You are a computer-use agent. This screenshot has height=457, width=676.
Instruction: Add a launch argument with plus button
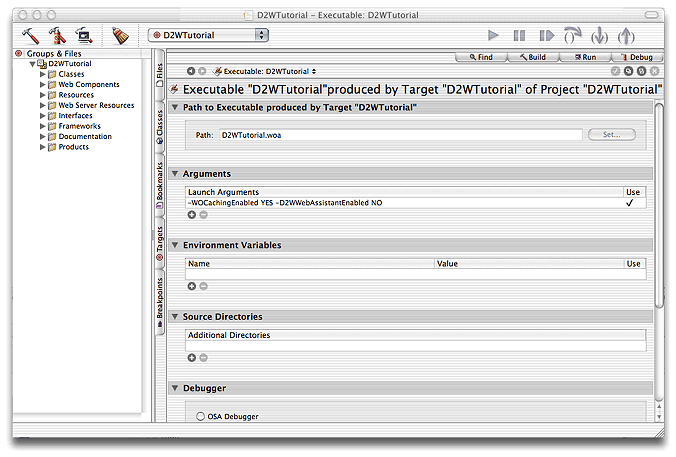192,214
